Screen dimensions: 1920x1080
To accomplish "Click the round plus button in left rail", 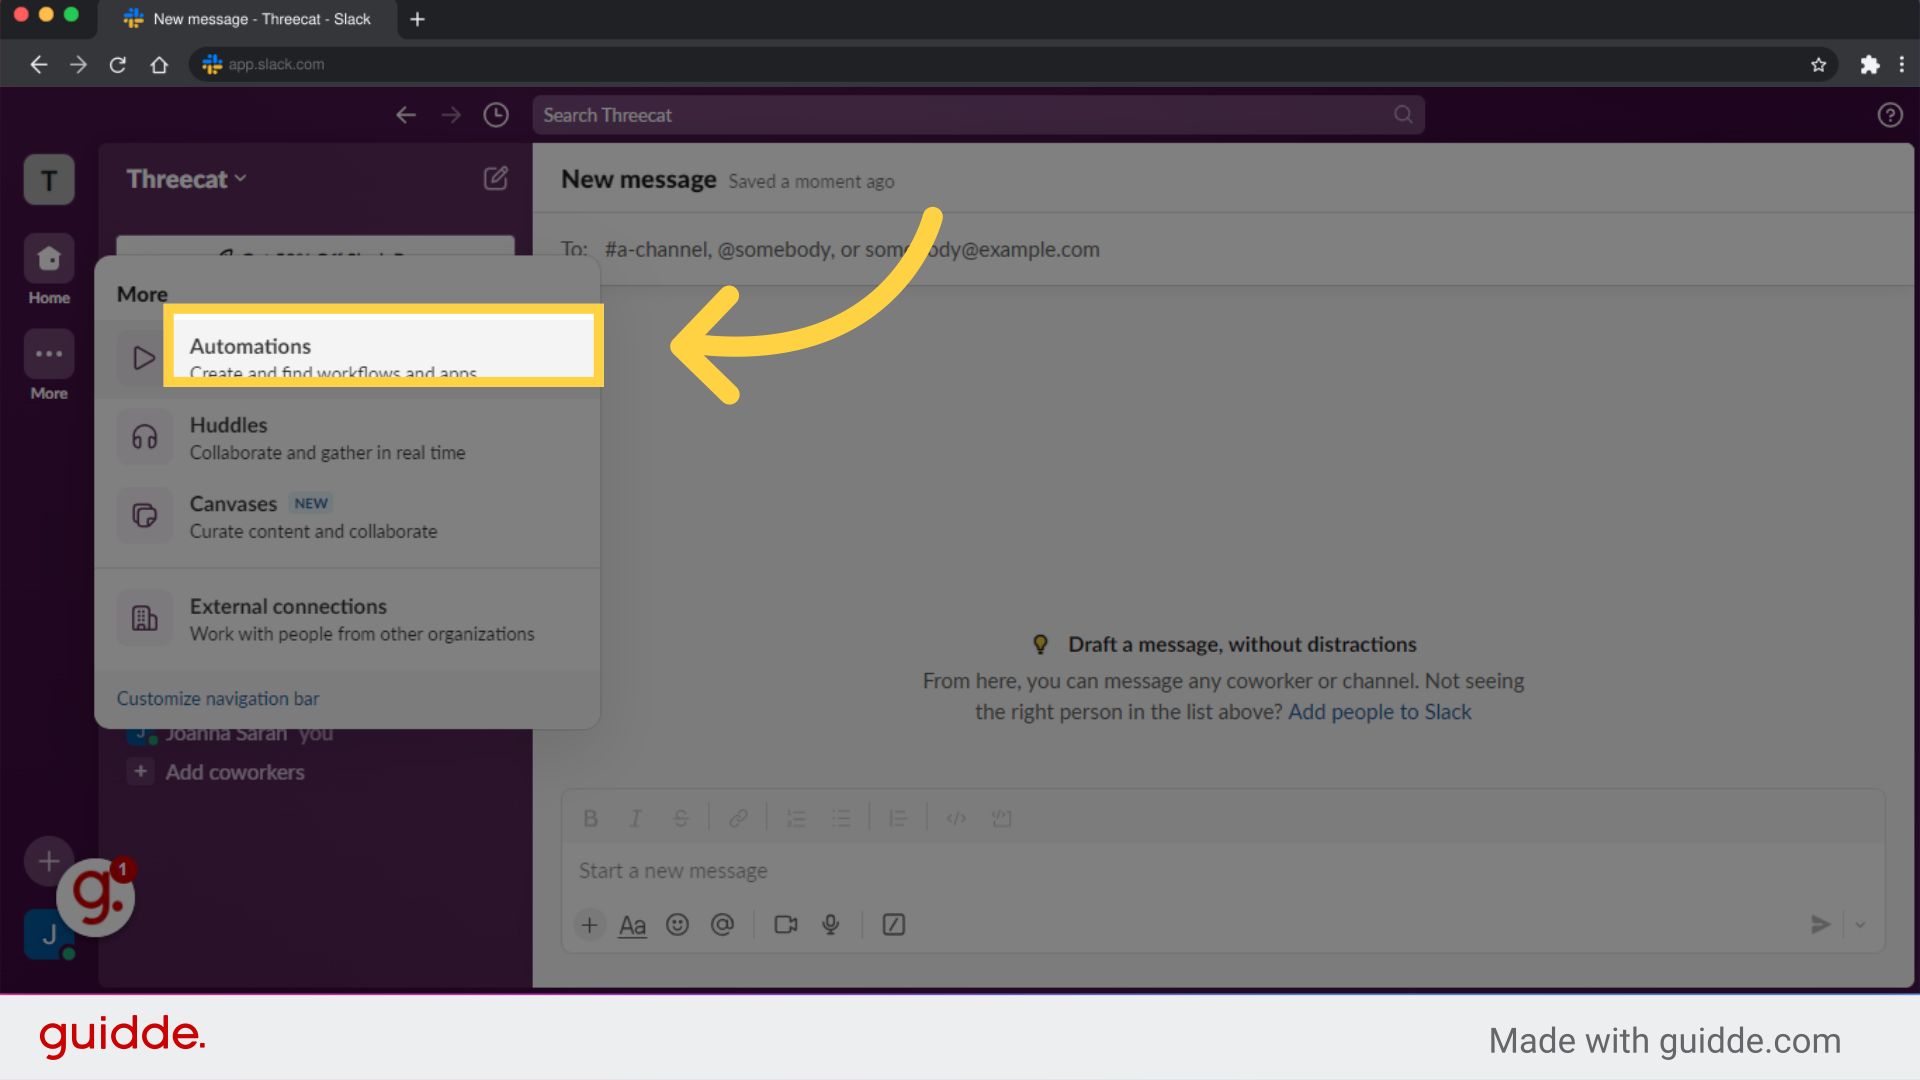I will (x=49, y=860).
